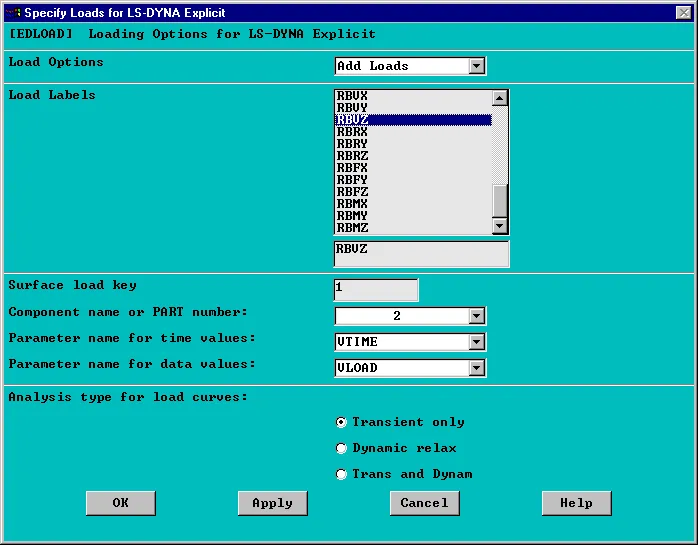This screenshot has height=545, width=698.
Task: Click the OK button
Action: [x=121, y=503]
